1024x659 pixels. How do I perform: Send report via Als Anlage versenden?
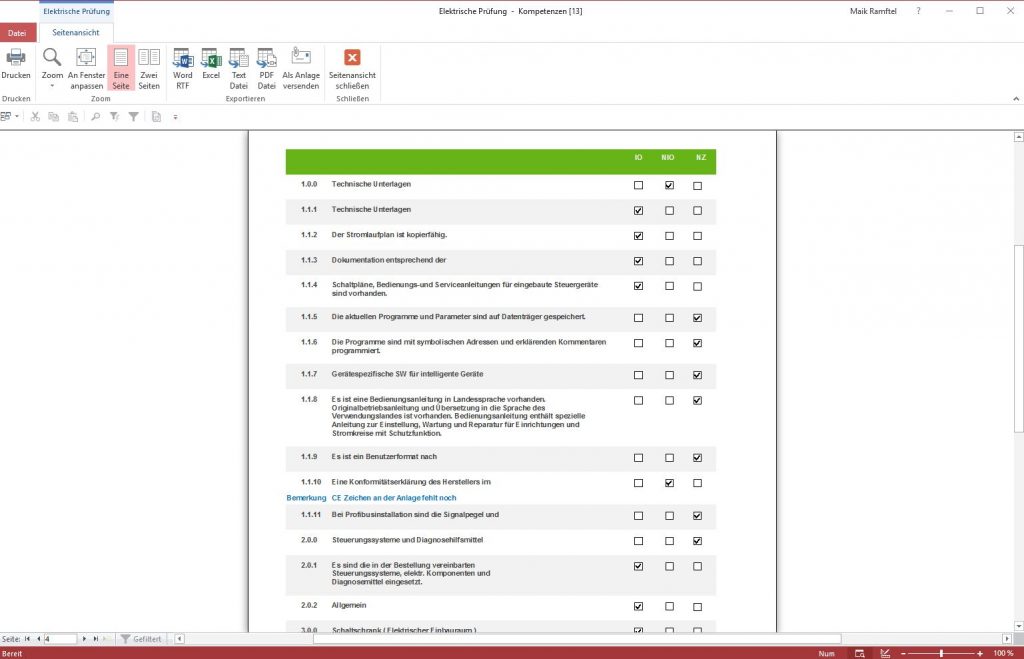301,68
